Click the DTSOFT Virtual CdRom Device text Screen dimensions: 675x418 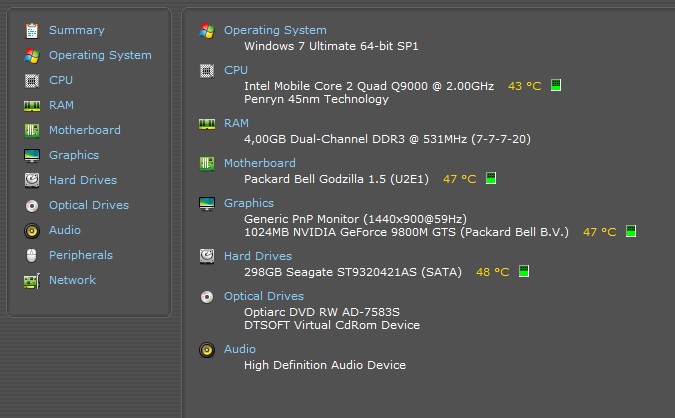click(332, 325)
